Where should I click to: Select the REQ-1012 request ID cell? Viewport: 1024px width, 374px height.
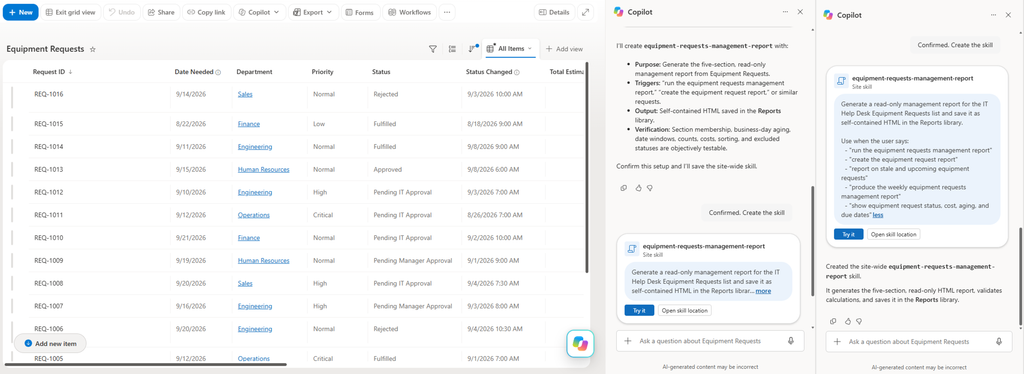[49, 193]
